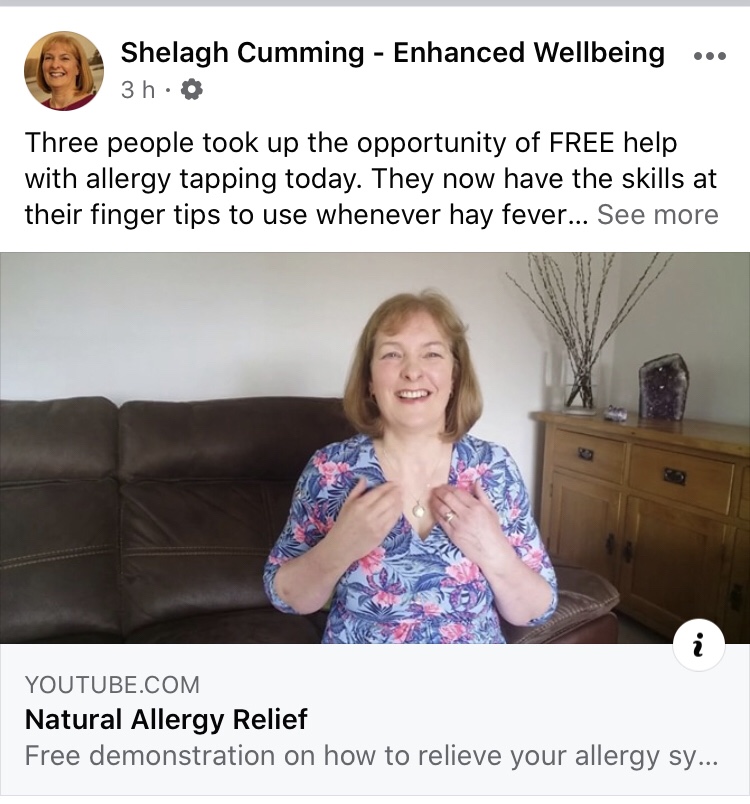The image size is (750, 804).
Task: Click the woman in the video preview image
Action: click(x=410, y=467)
